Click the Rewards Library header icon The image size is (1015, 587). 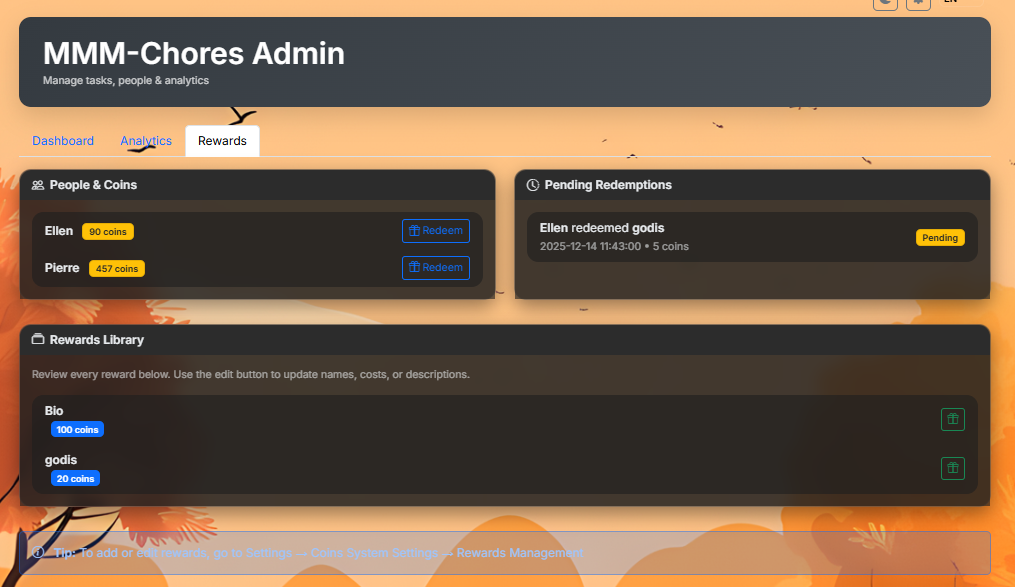[38, 340]
